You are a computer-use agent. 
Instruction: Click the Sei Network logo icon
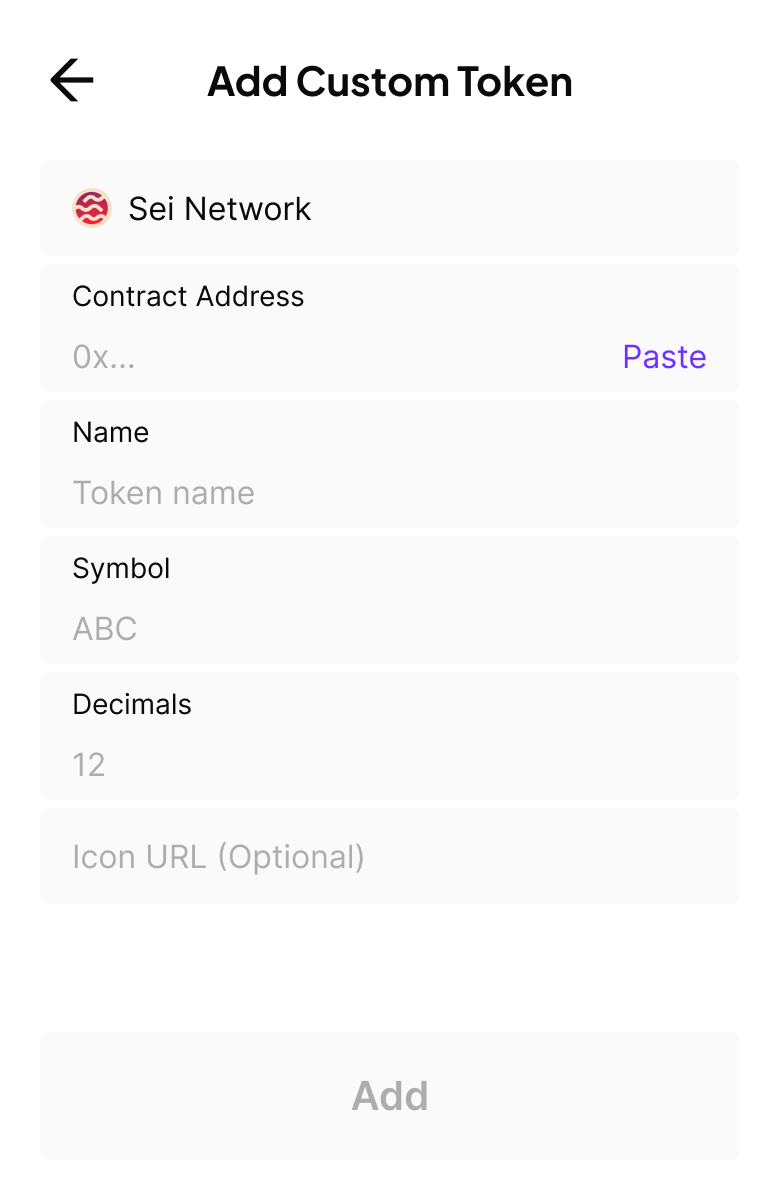pos(92,208)
